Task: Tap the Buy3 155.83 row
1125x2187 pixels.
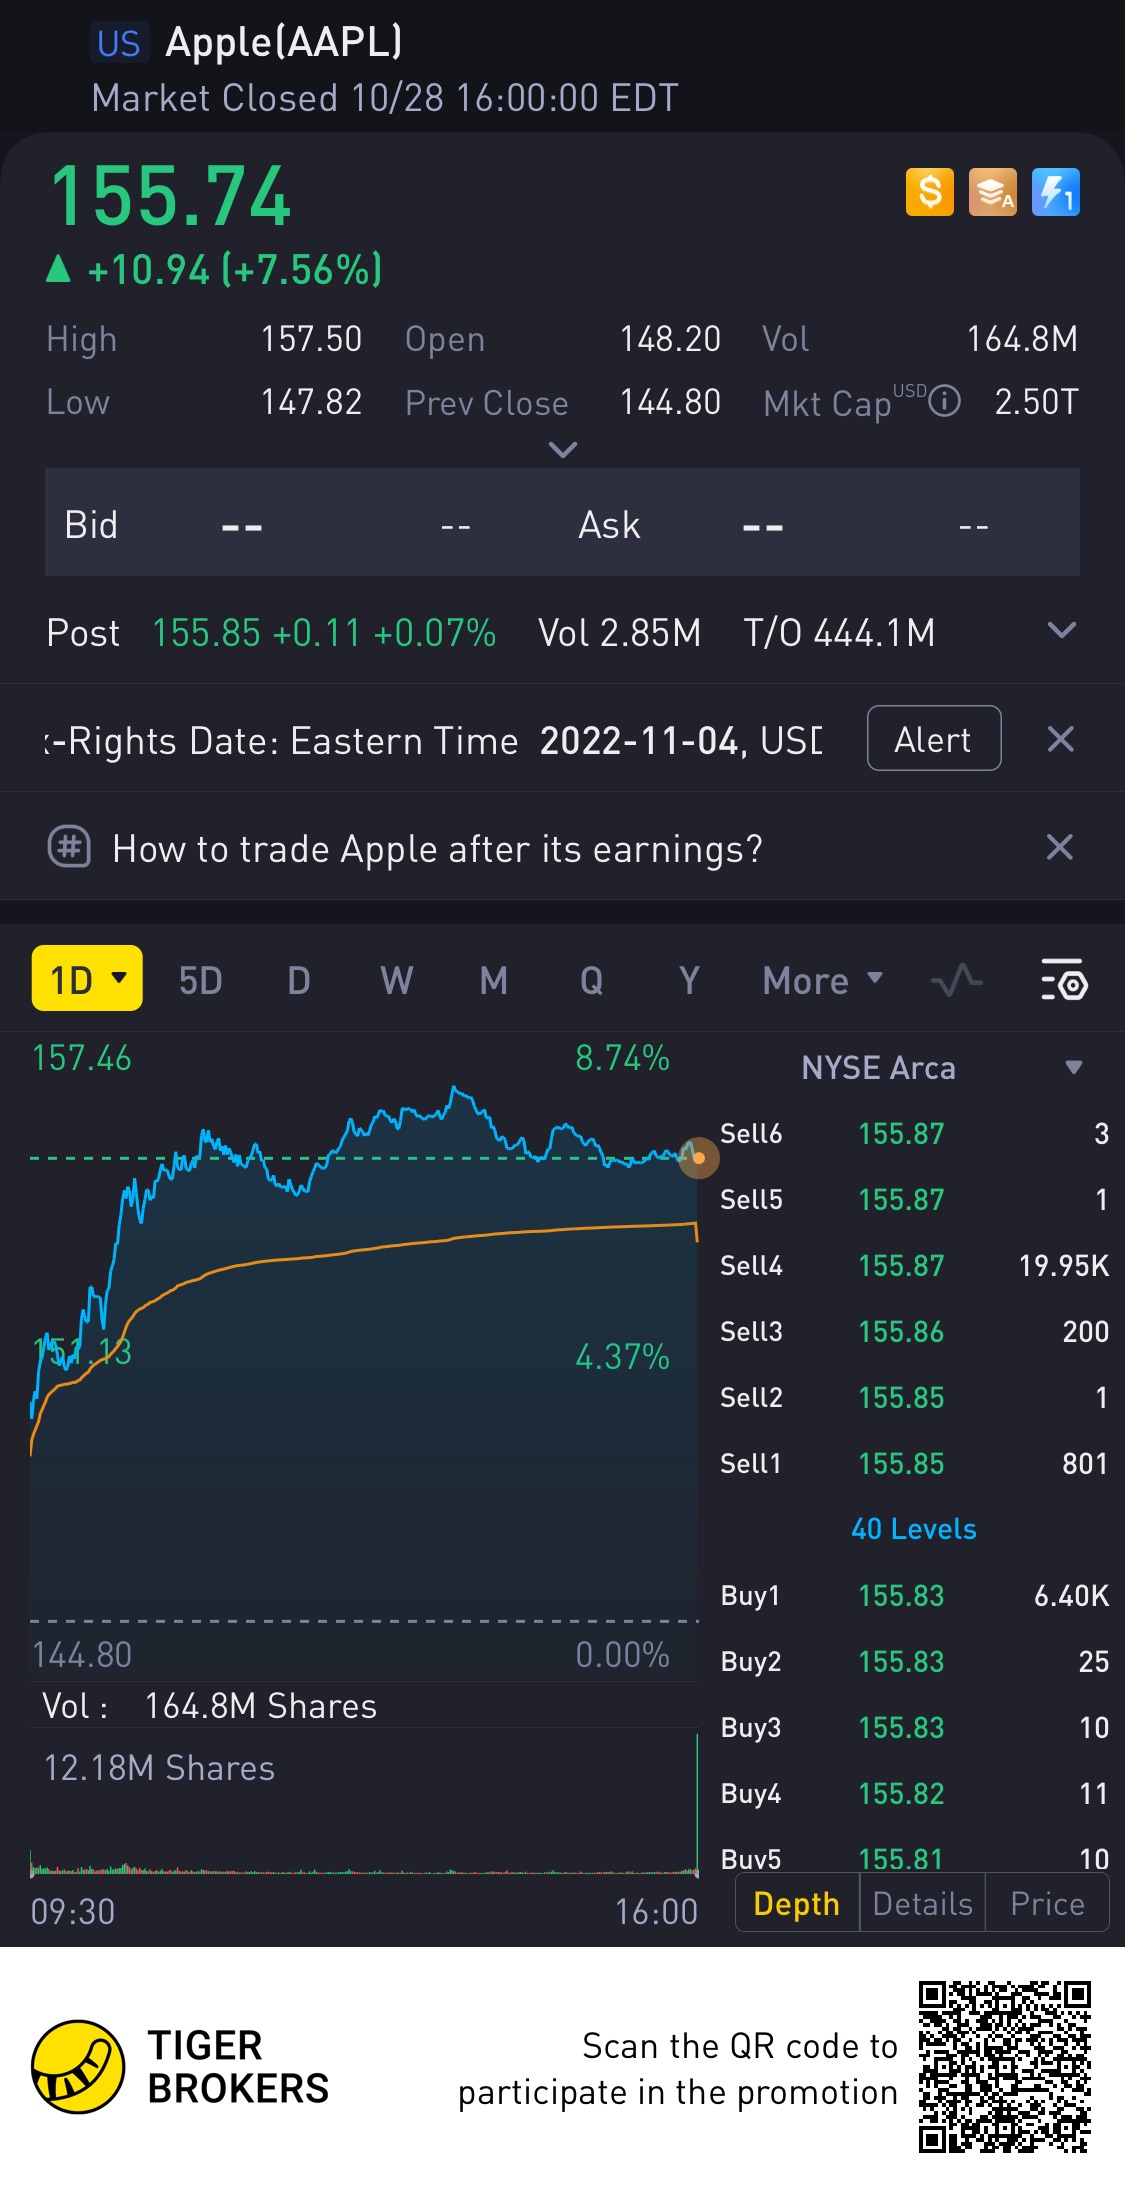Action: tap(914, 1728)
